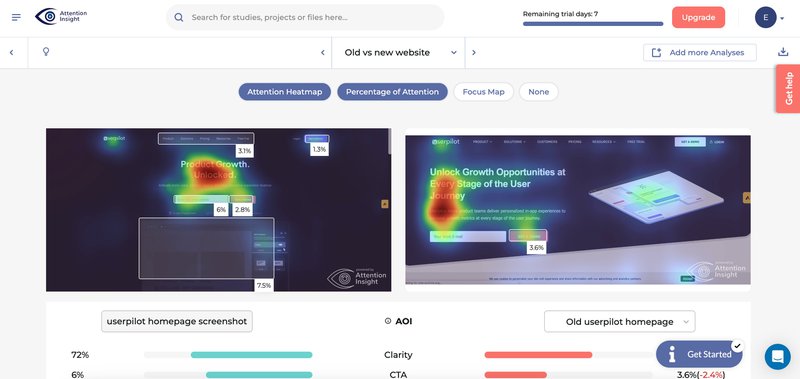Click the search magnifier icon
The height and width of the screenshot is (379, 800).
coord(179,17)
